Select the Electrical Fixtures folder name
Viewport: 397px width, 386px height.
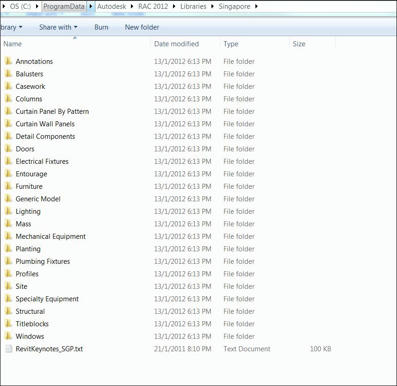tap(42, 161)
